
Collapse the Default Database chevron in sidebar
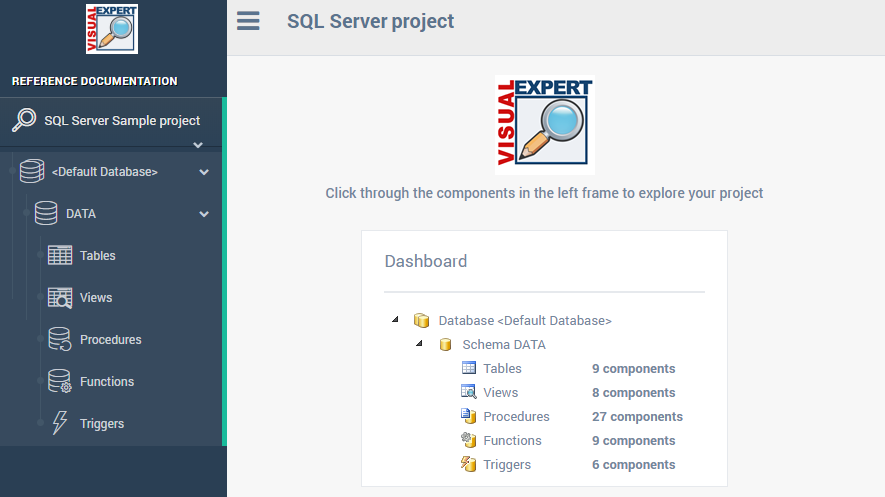204,172
